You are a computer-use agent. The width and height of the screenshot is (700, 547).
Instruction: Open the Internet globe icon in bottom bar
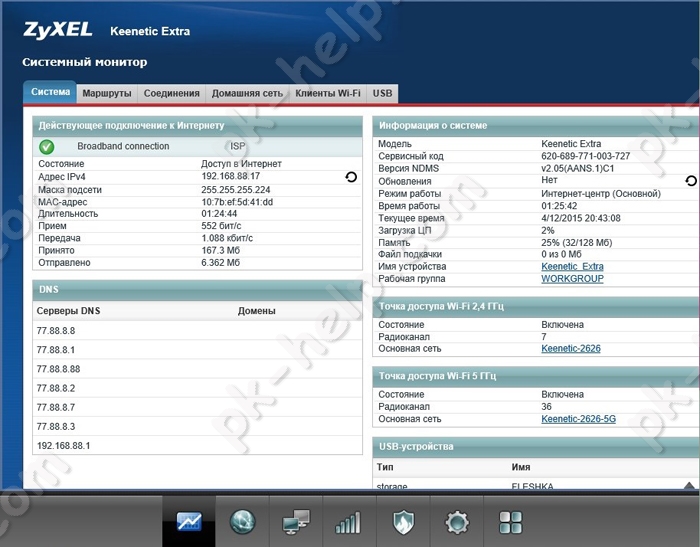[242, 521]
